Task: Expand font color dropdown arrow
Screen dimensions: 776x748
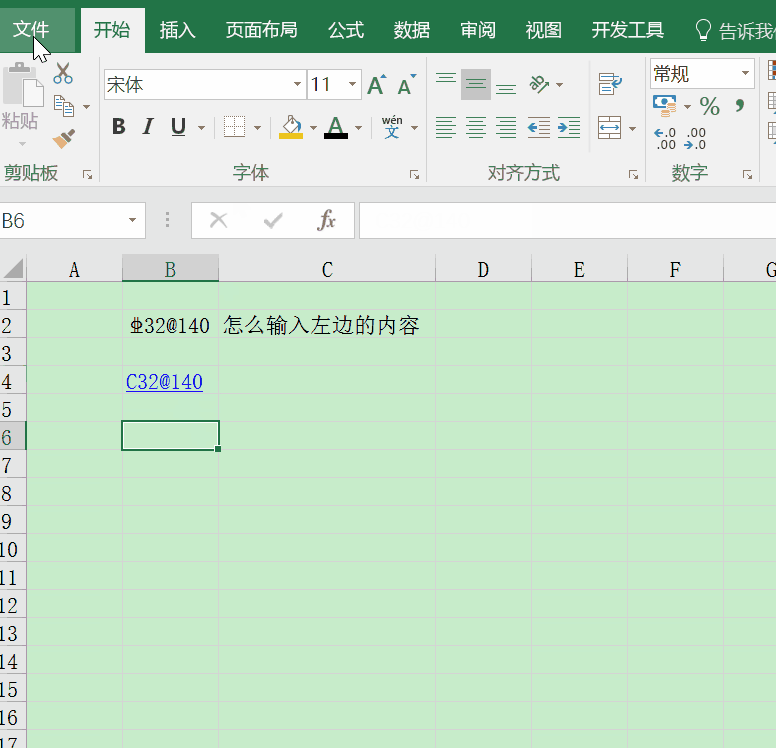Action: [358, 128]
